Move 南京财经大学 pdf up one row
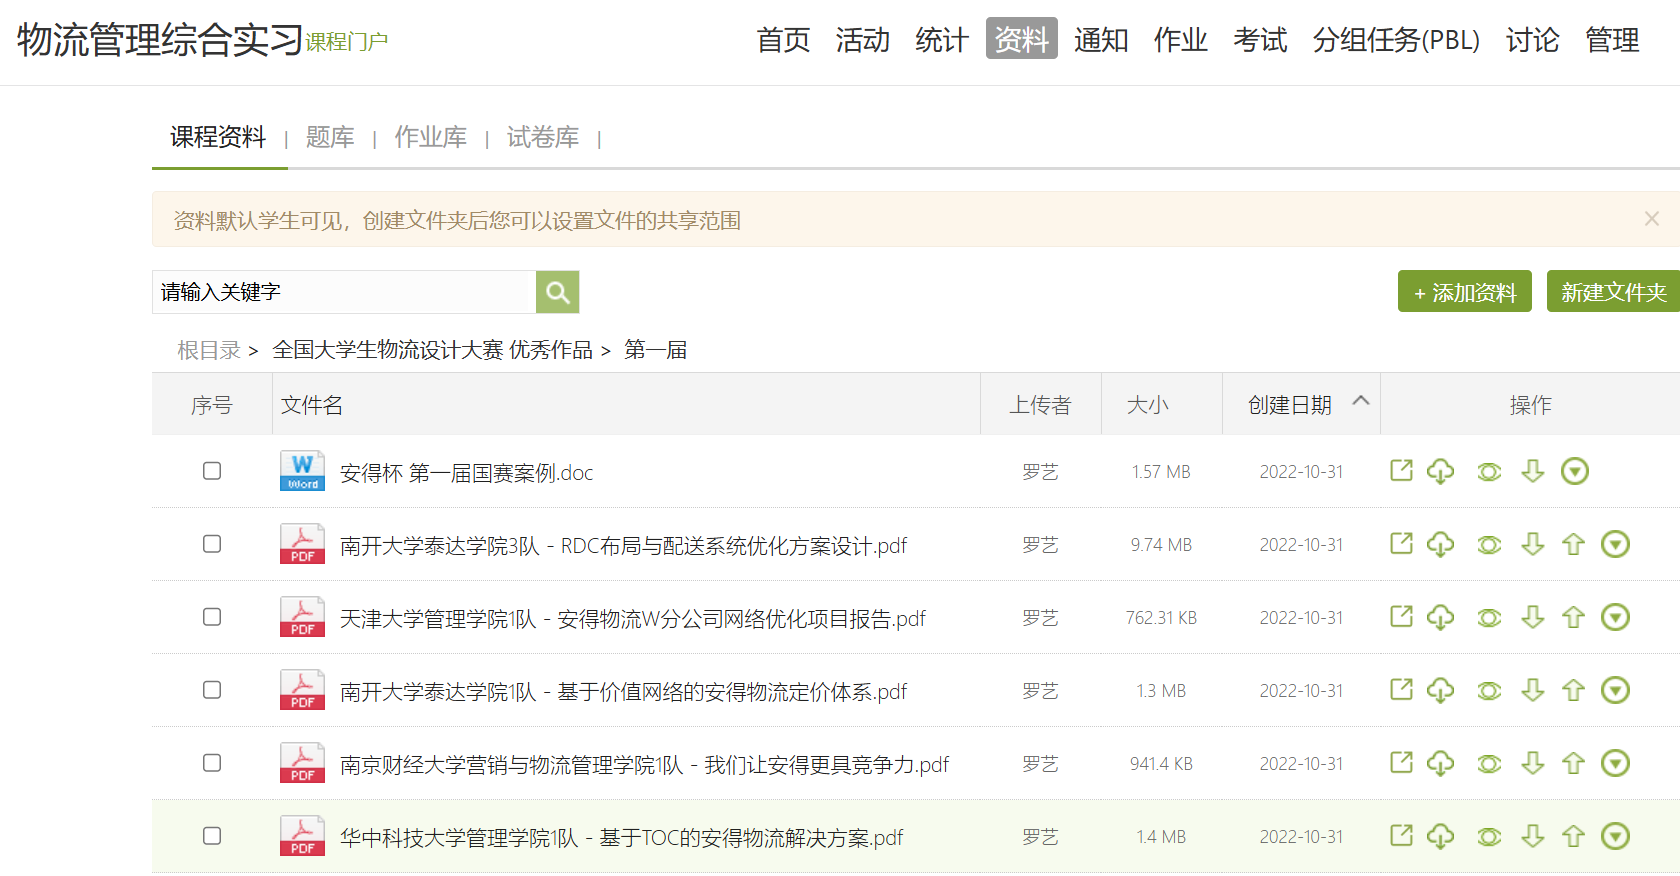This screenshot has width=1680, height=876. coord(1573,763)
